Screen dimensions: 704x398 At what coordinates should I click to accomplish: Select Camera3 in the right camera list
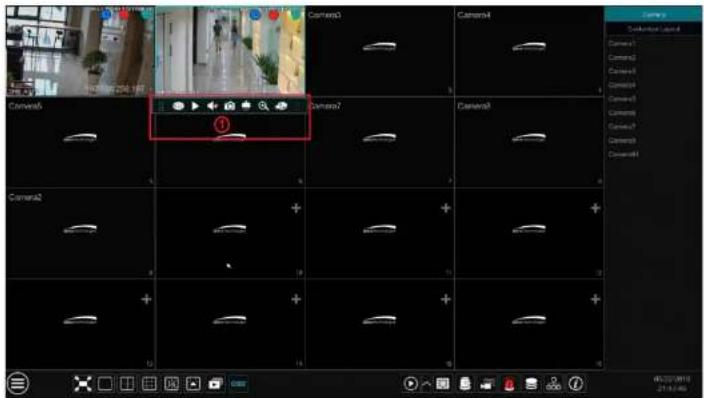coord(622,71)
